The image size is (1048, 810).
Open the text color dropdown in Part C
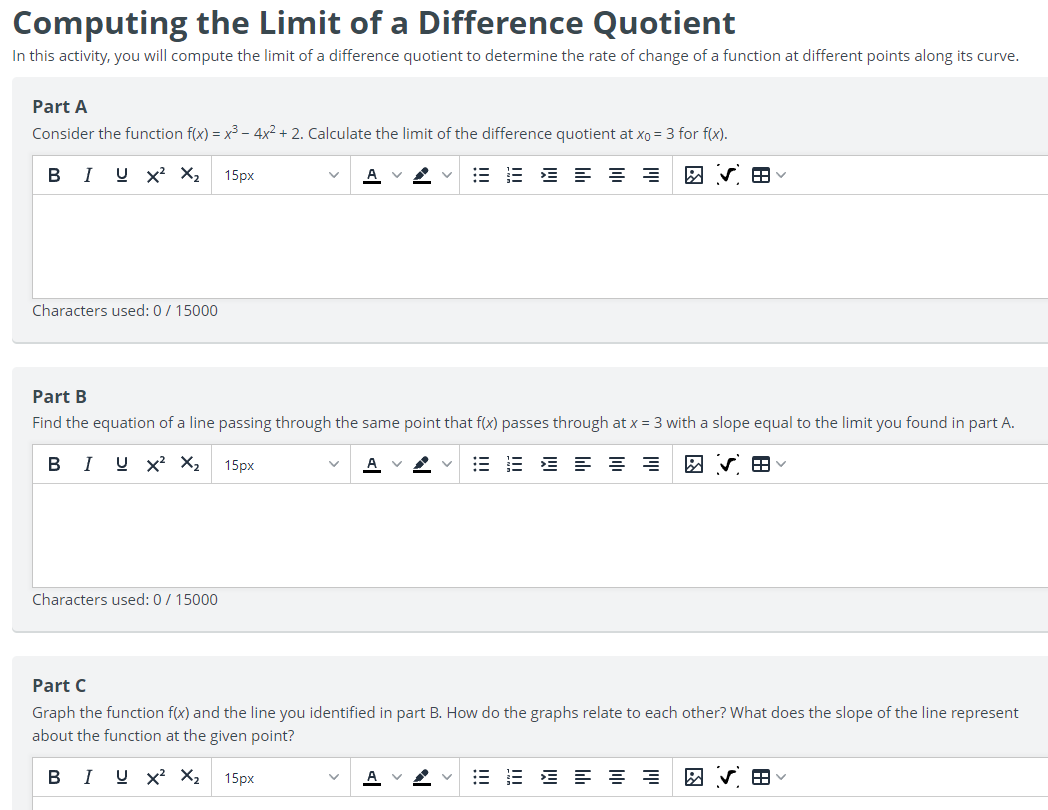tap(396, 777)
